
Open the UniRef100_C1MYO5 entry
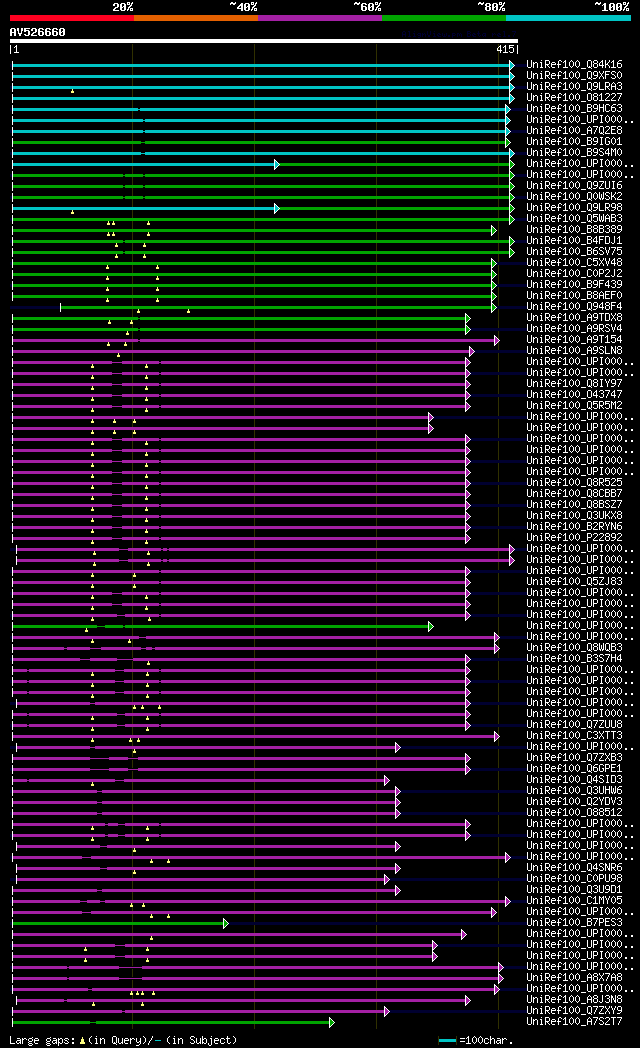[x=574, y=901]
